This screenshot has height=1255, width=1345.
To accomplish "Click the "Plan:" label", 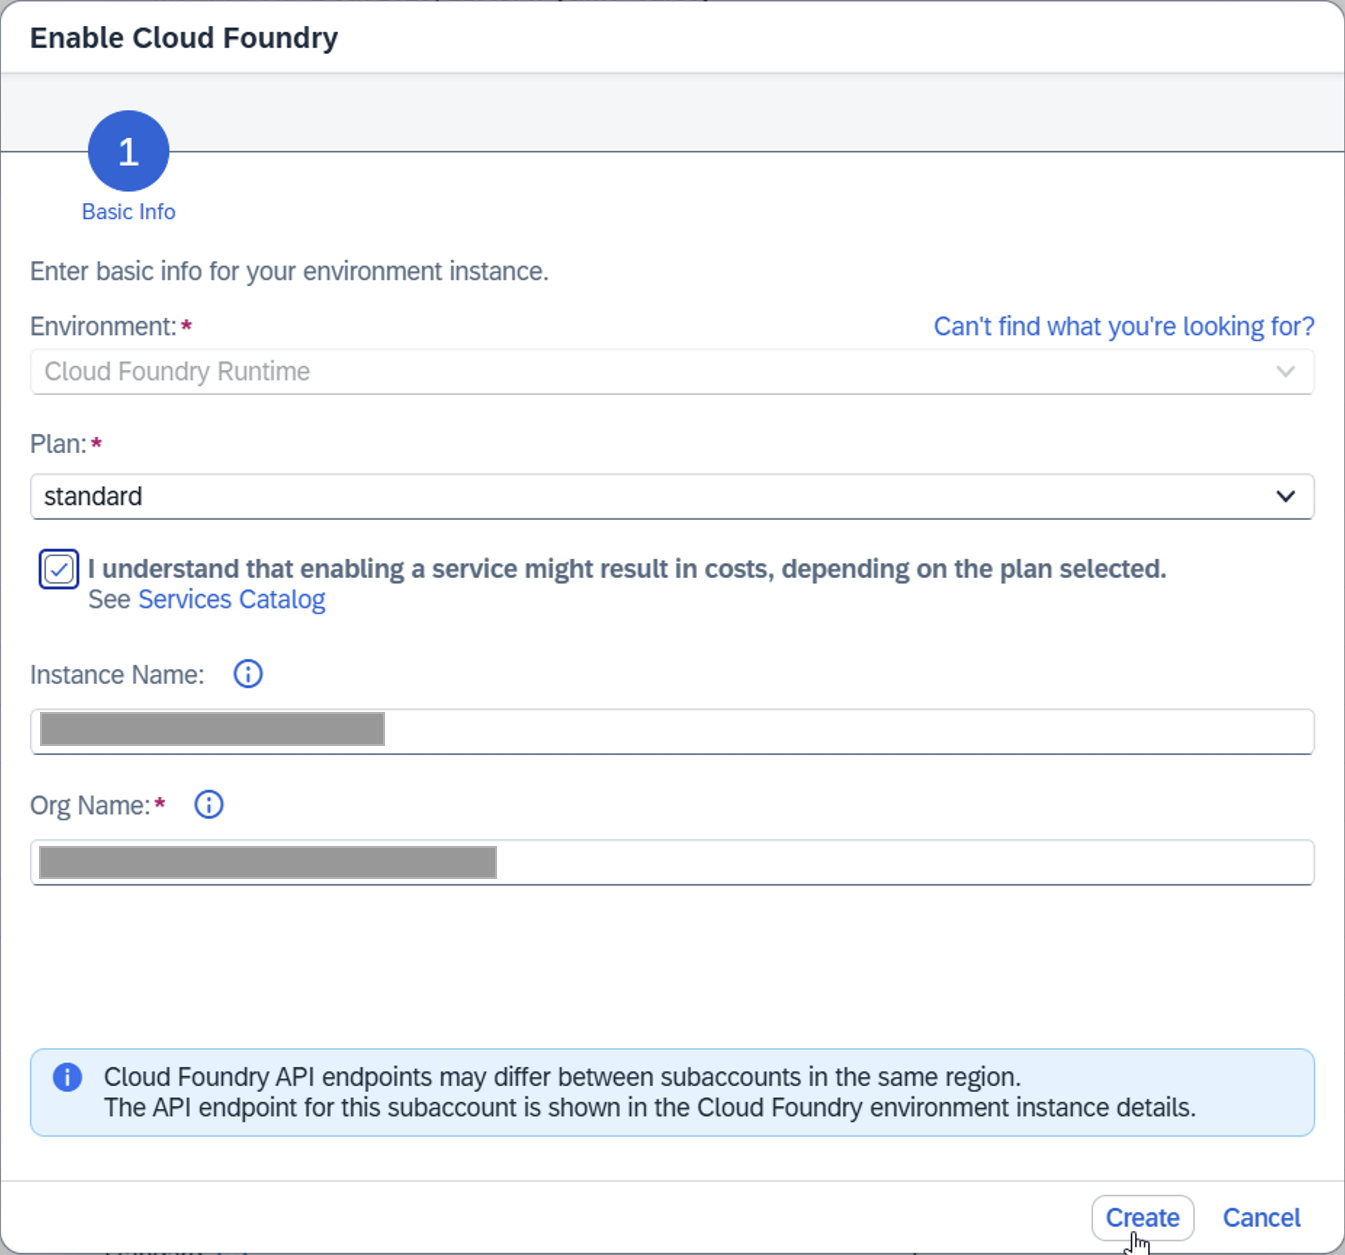I will click(58, 444).
